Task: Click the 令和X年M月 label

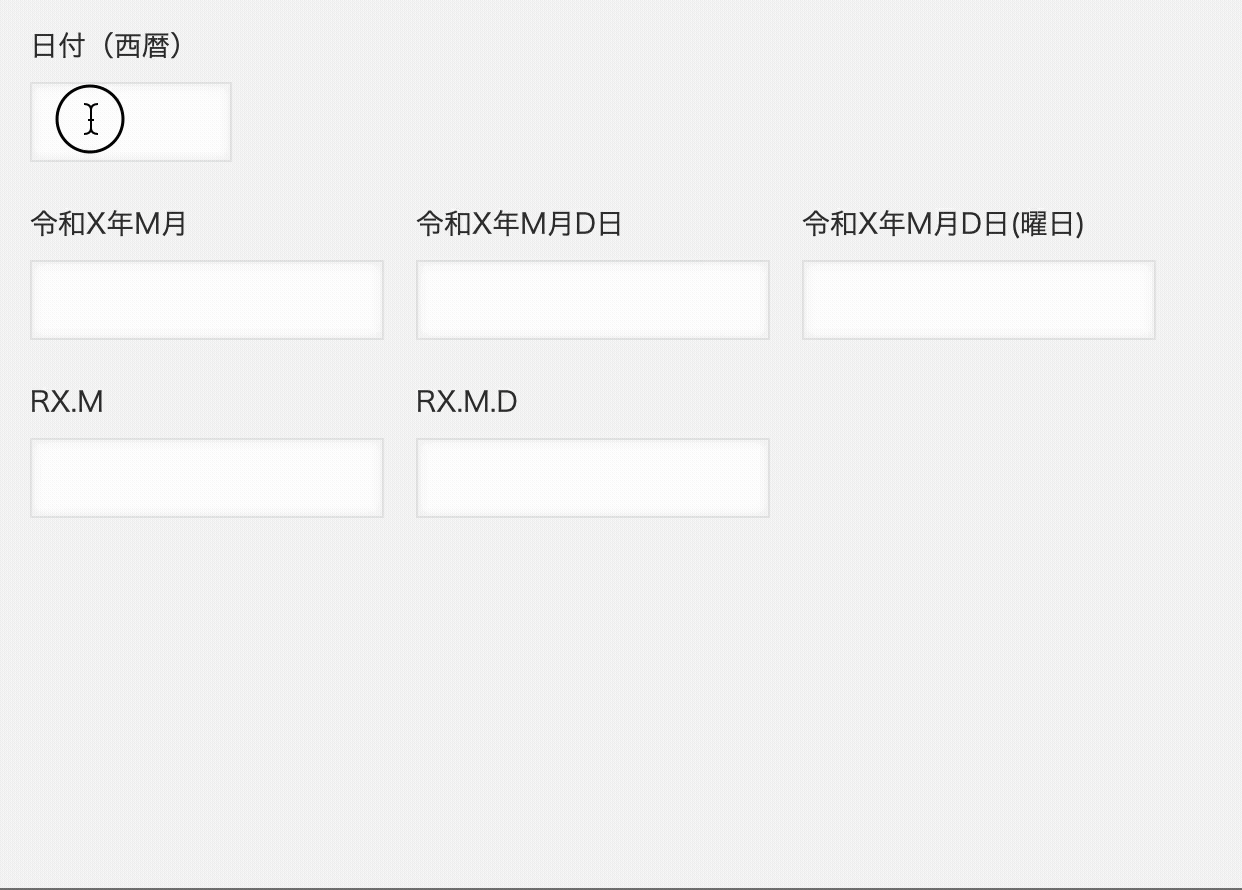Action: pos(109,224)
